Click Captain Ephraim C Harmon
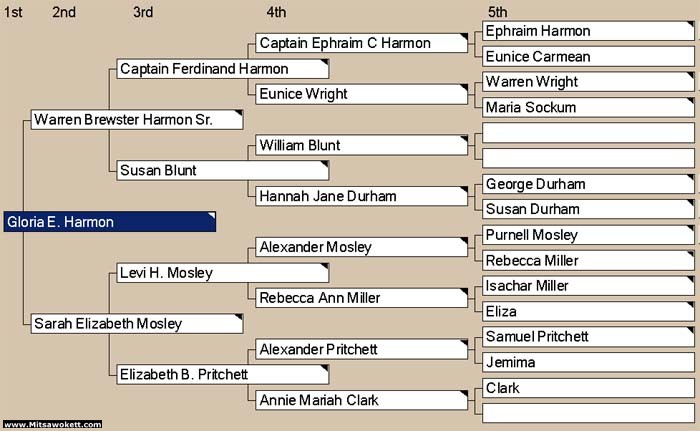700x431 pixels. click(362, 43)
